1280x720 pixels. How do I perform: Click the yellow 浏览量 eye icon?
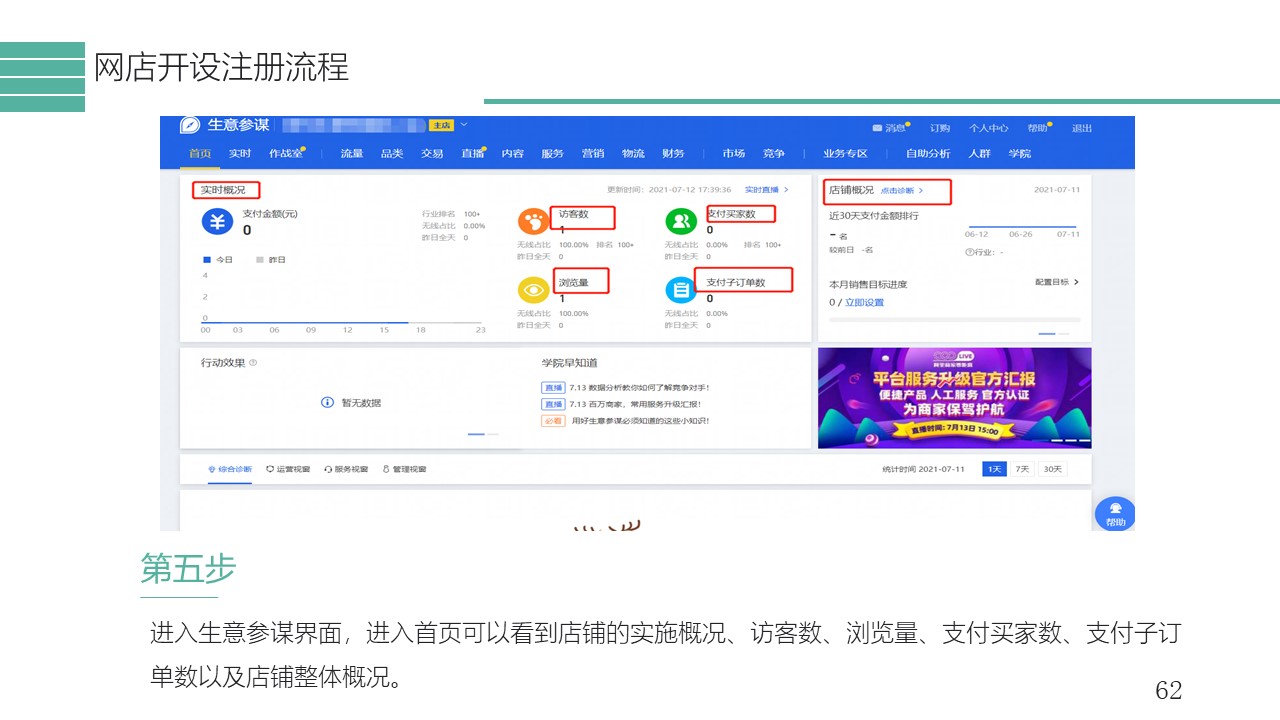pyautogui.click(x=533, y=290)
